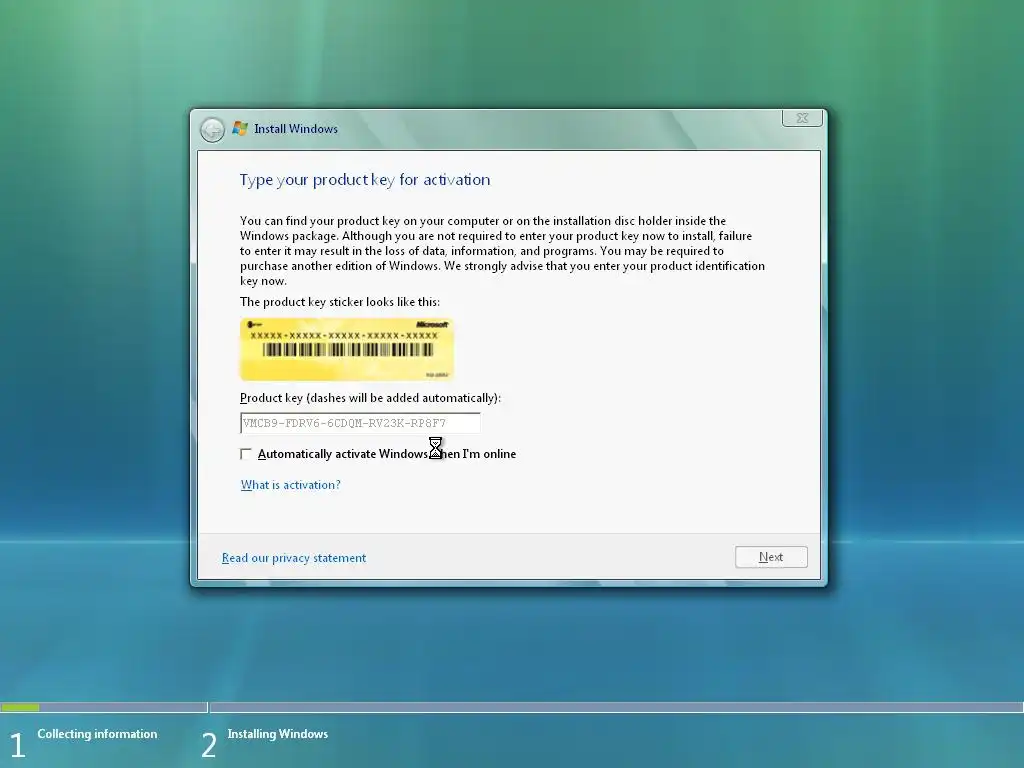Focus the product key input field

[x=360, y=423]
